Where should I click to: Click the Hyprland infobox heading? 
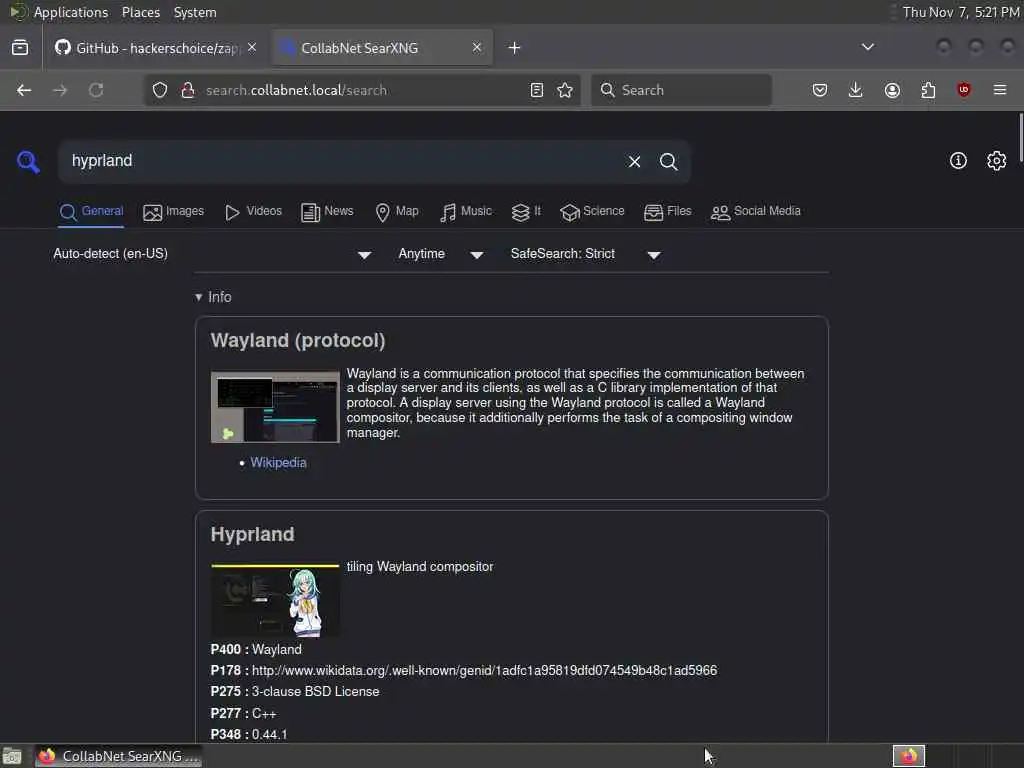[x=252, y=535]
